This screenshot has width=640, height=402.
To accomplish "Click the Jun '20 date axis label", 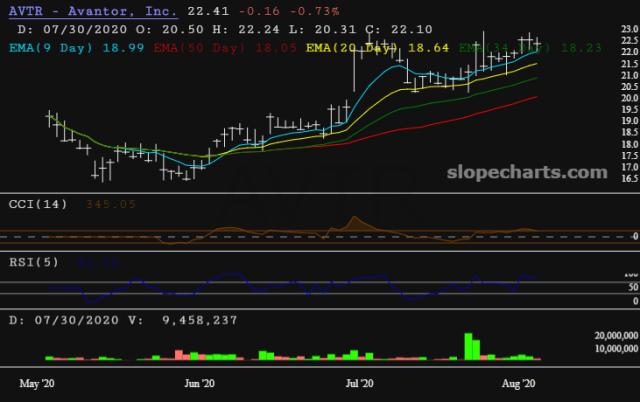I will [x=200, y=383].
